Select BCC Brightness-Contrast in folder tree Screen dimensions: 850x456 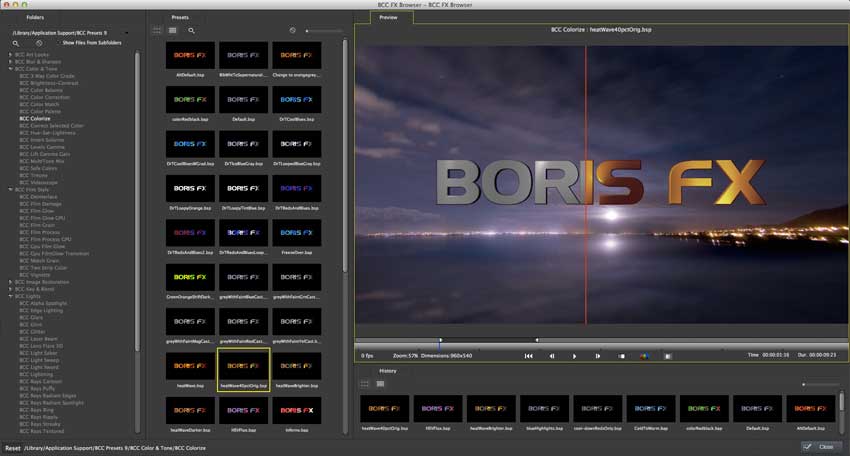point(49,83)
